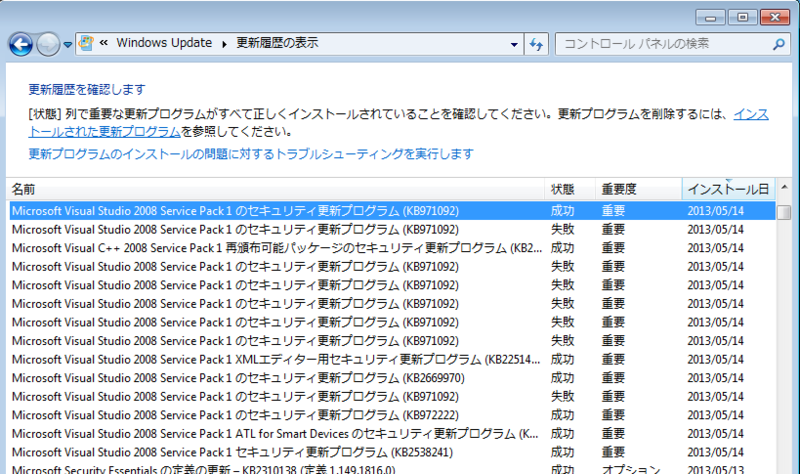Screen dimensions: 800x474
Task: Click the Windows Update address bar icon
Action: (x=86, y=43)
